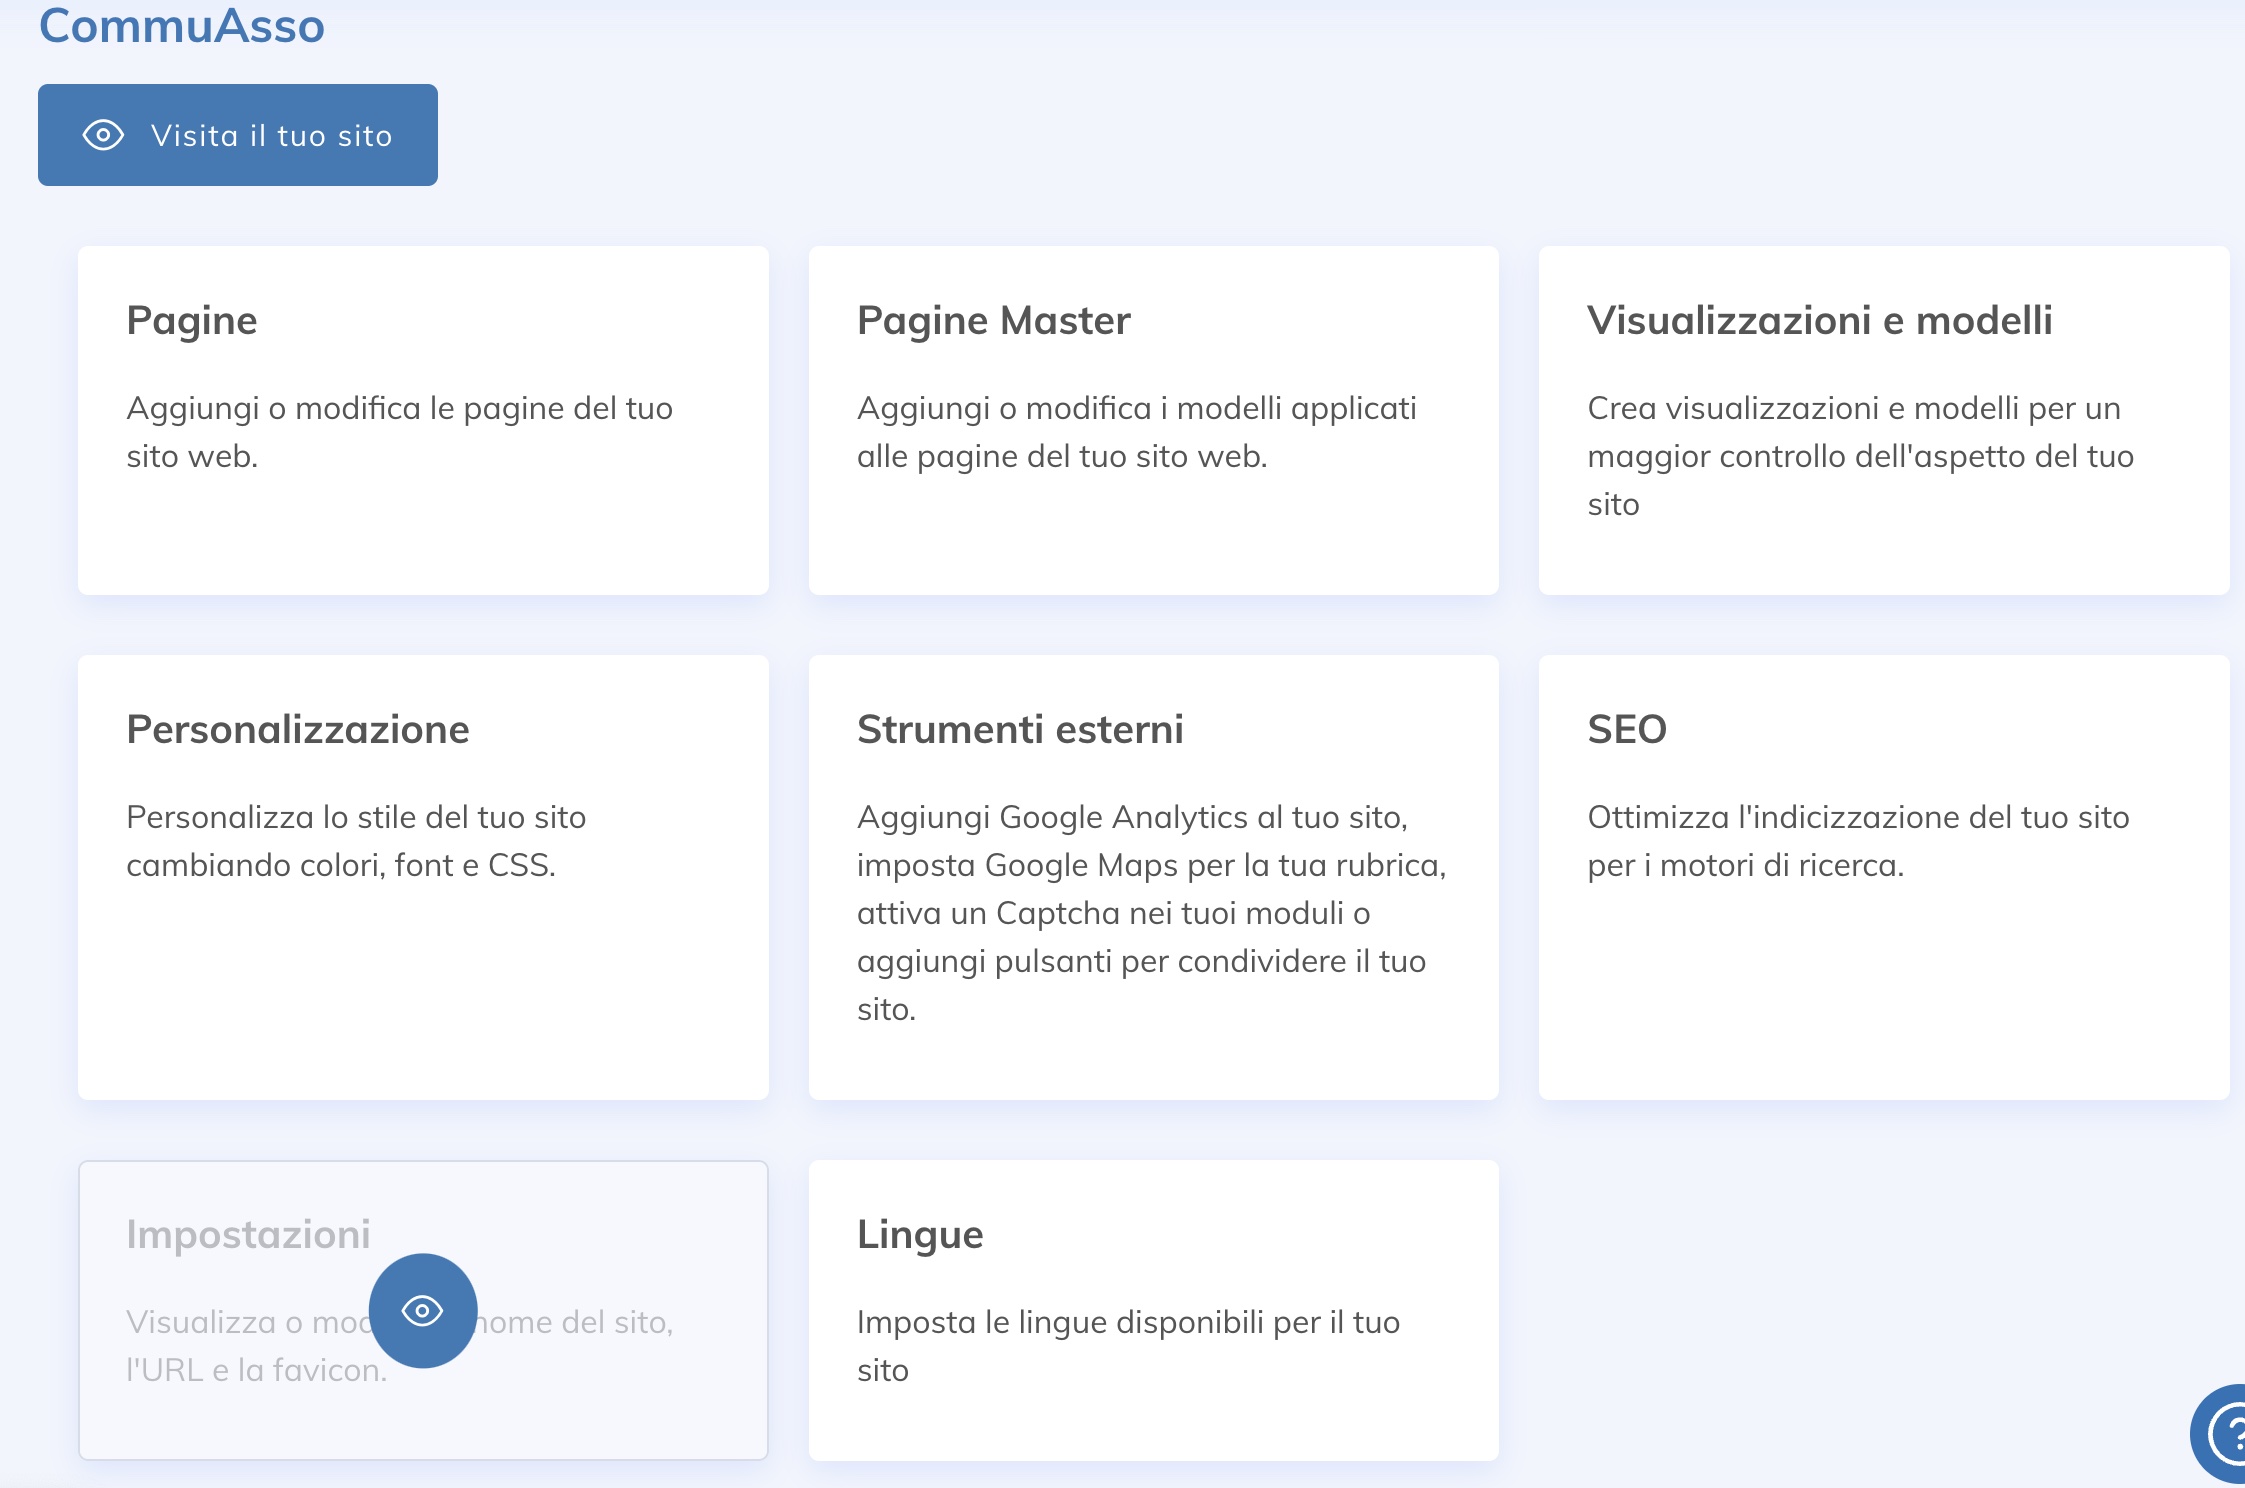This screenshot has height=1488, width=2245.
Task: Go to the Strumenti esterni card
Action: 1153,877
